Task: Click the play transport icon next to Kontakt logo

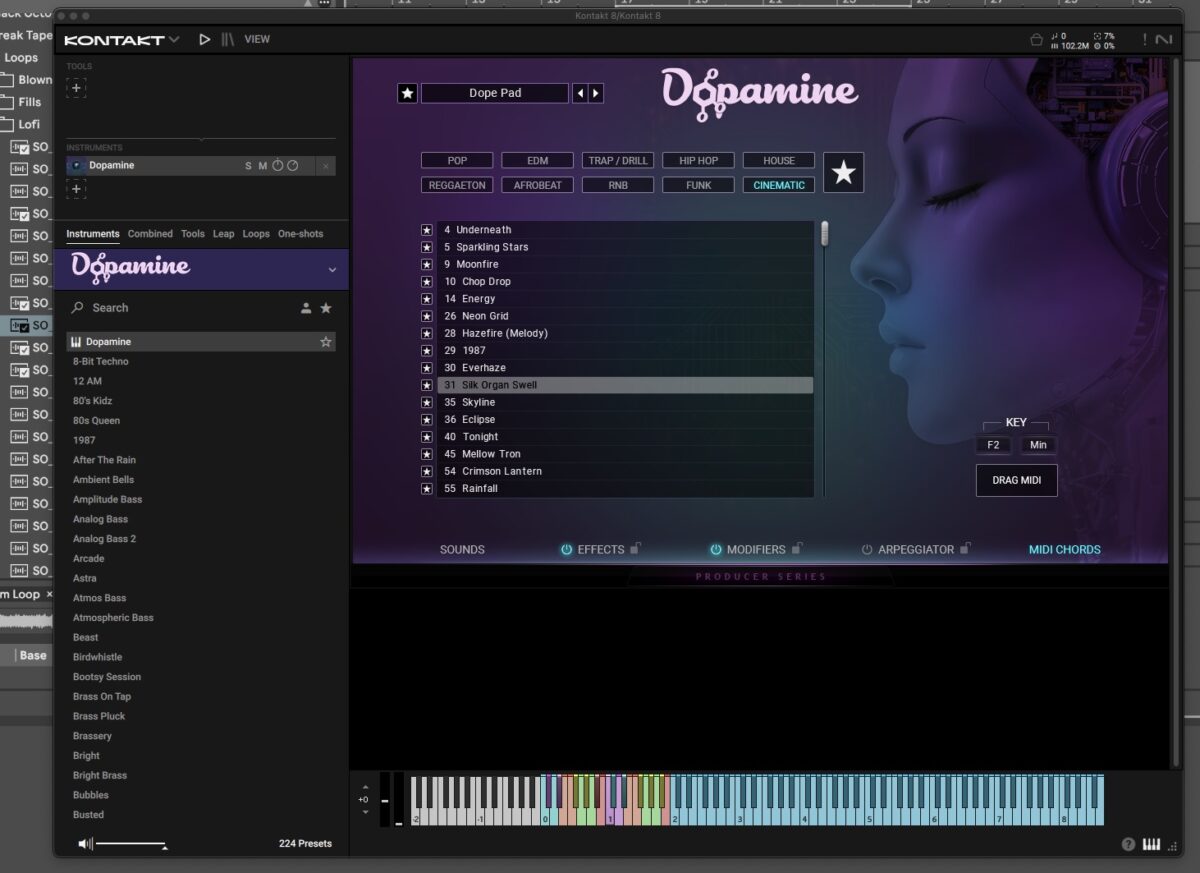Action: 205,39
